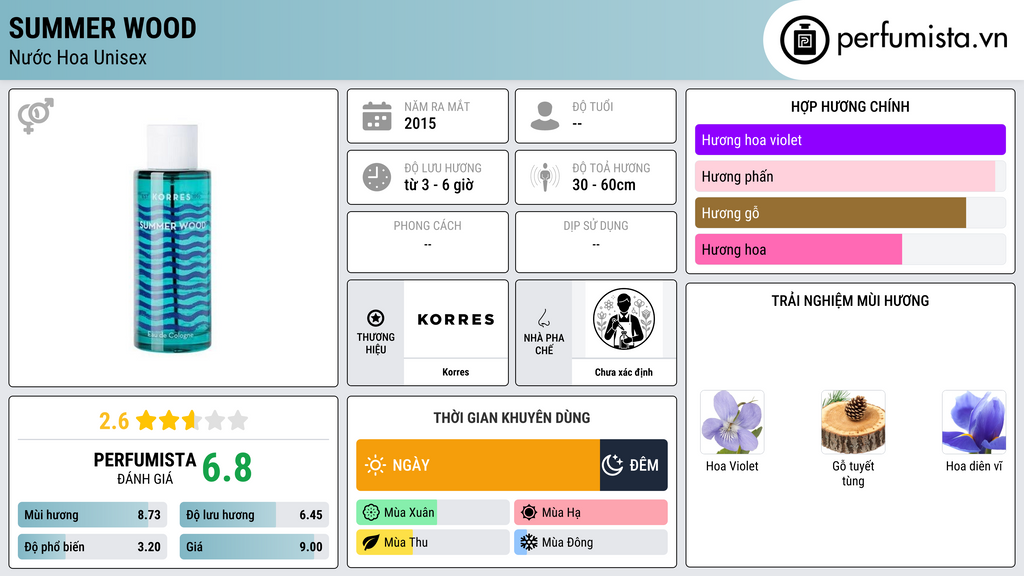Open the Summer Wood bottle image
The height and width of the screenshot is (576, 1024).
(172, 238)
